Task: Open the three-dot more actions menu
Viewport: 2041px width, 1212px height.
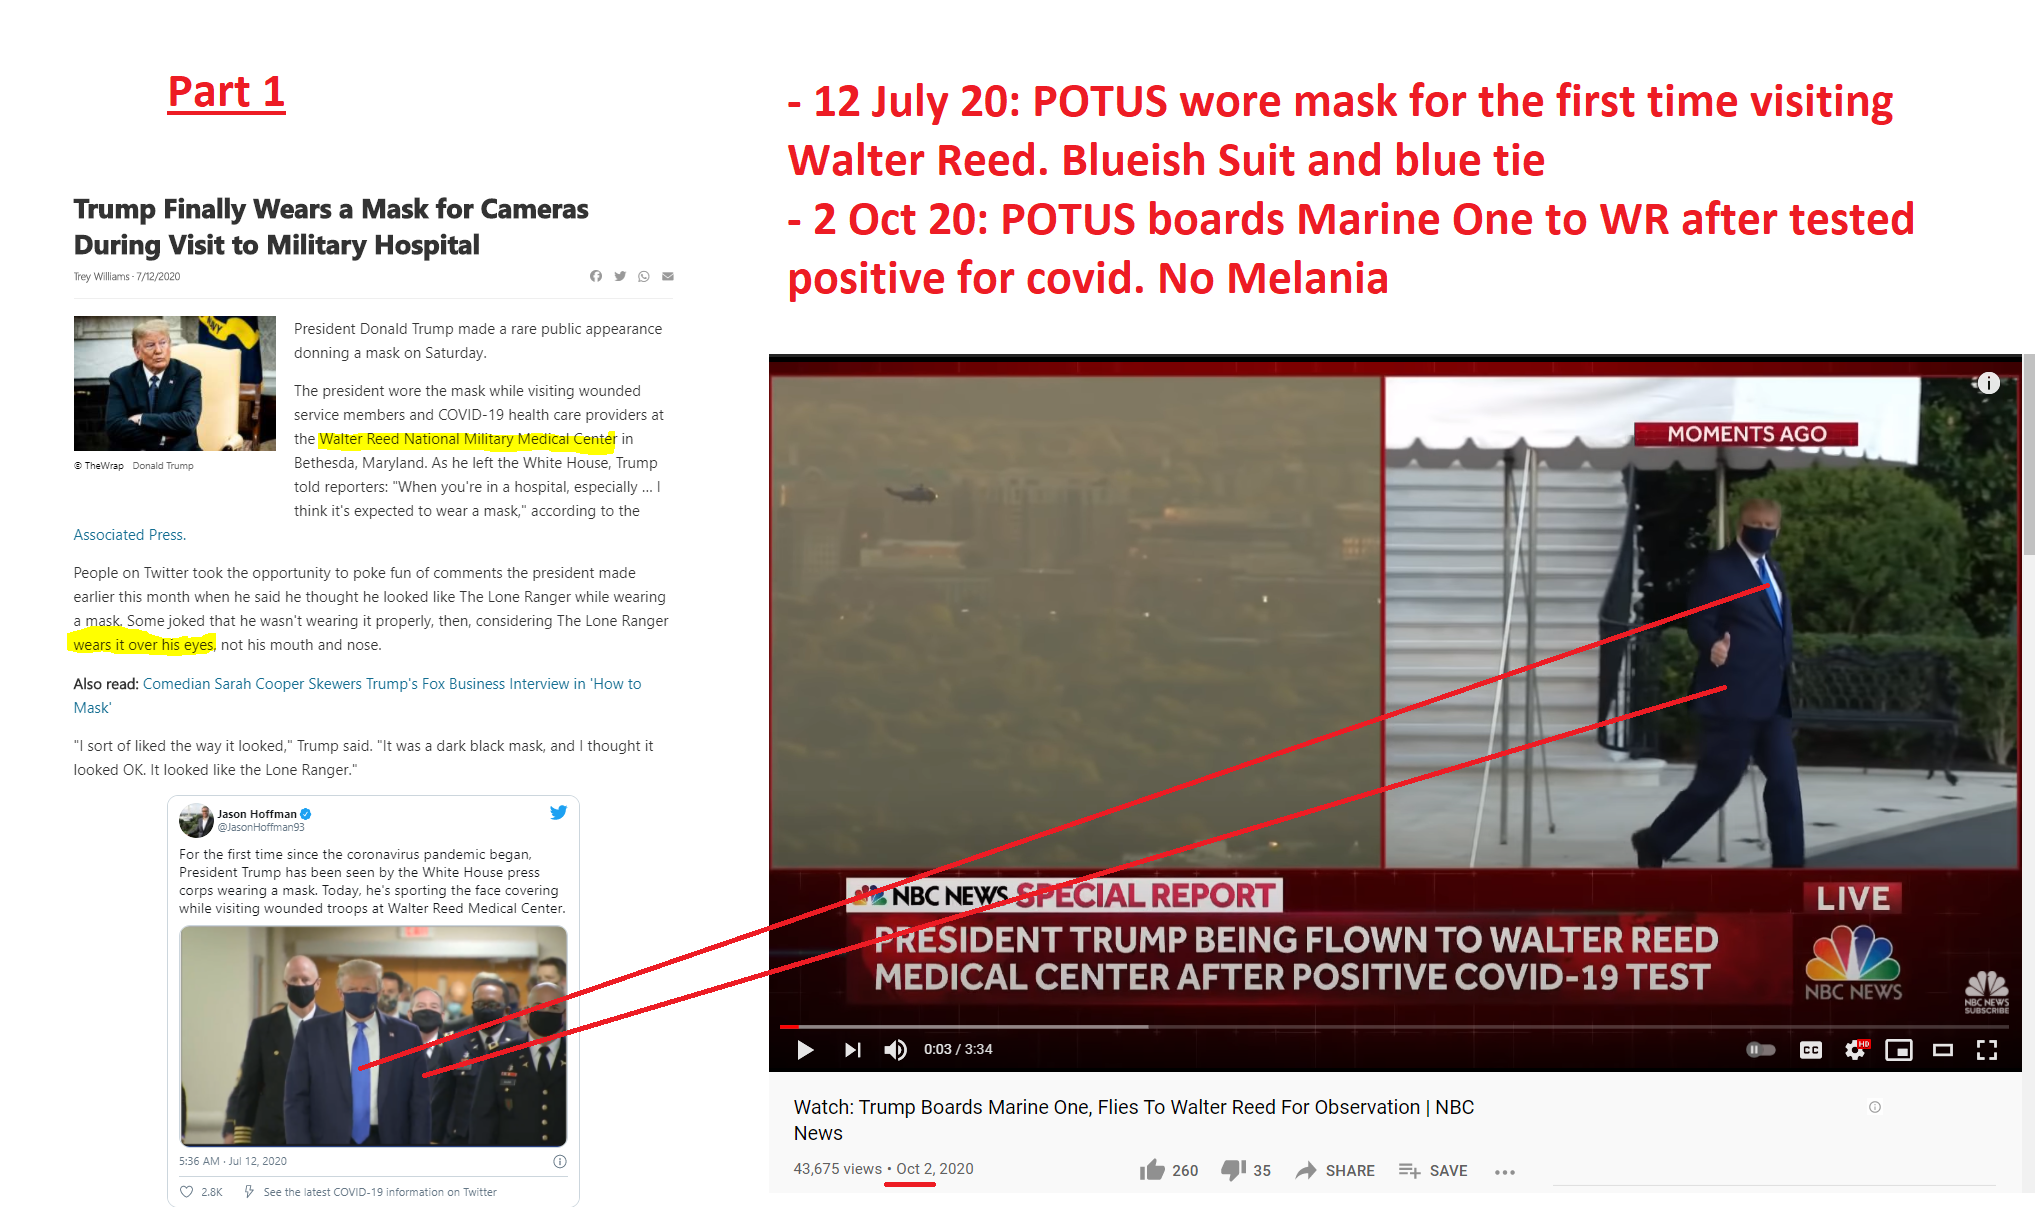Action: tap(1505, 1172)
